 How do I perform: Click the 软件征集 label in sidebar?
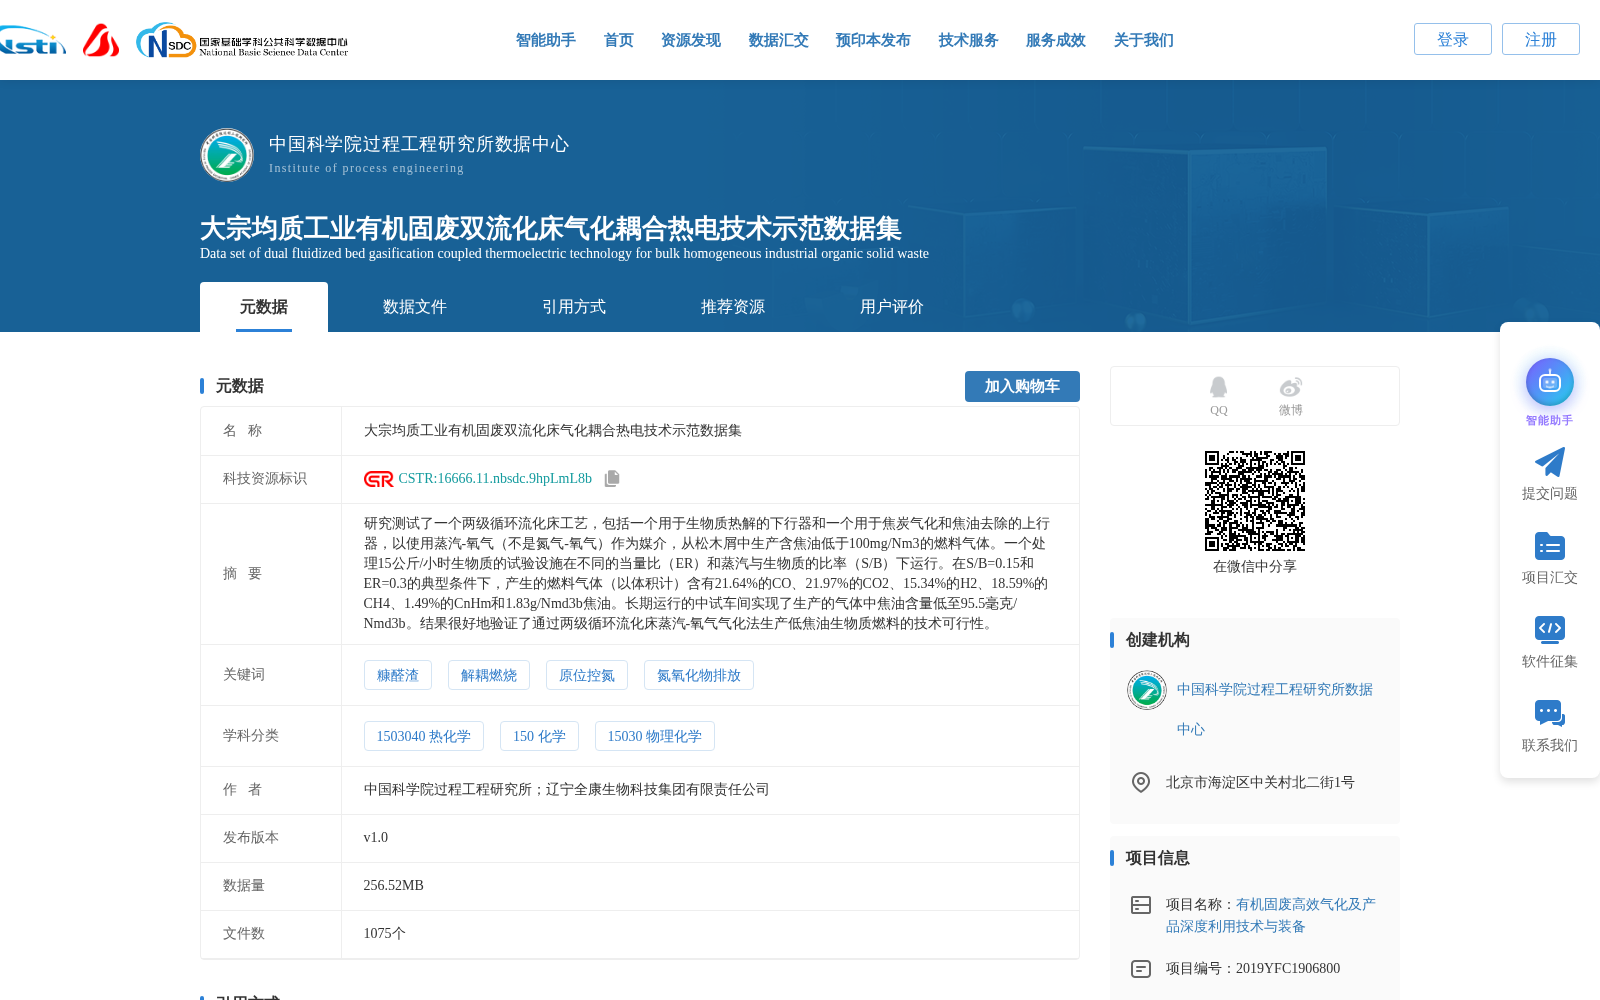(x=1550, y=661)
